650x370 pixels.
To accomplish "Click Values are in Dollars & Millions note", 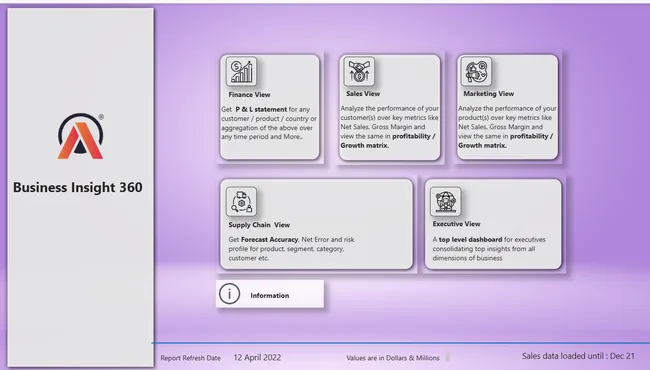I will pyautogui.click(x=393, y=358).
